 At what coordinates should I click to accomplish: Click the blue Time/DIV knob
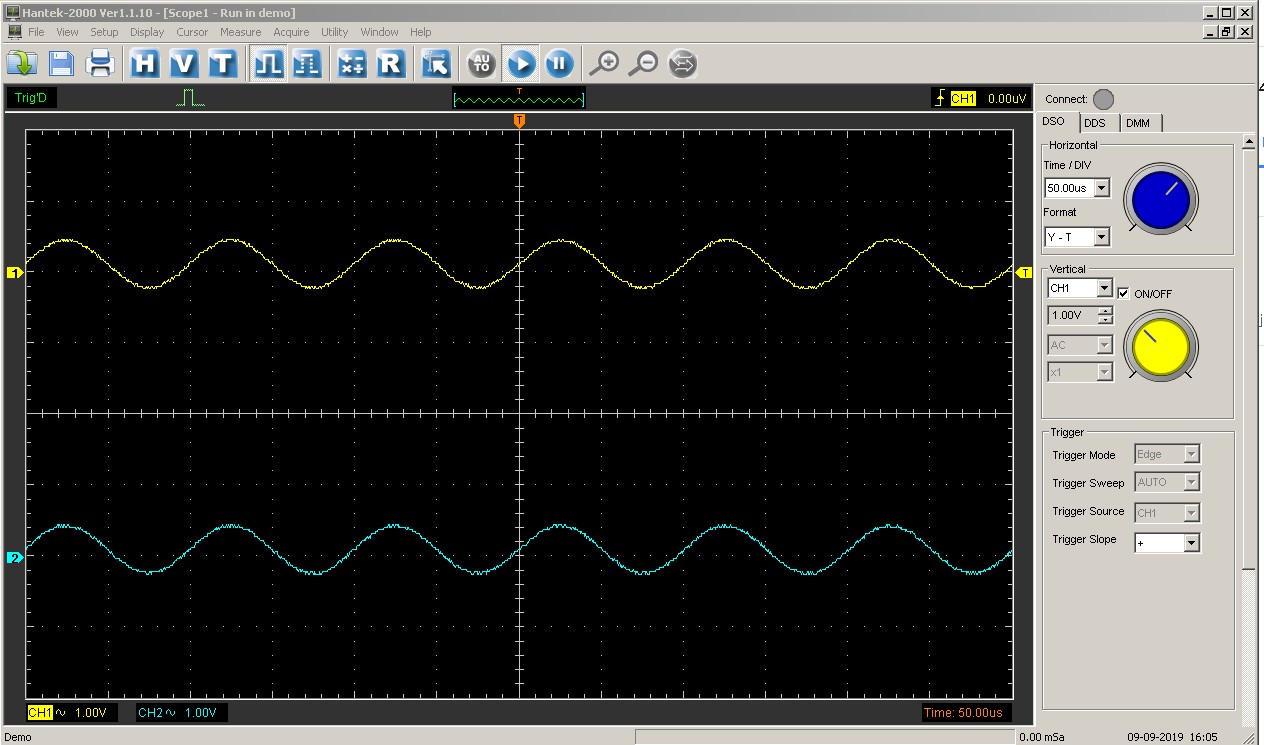click(1160, 200)
